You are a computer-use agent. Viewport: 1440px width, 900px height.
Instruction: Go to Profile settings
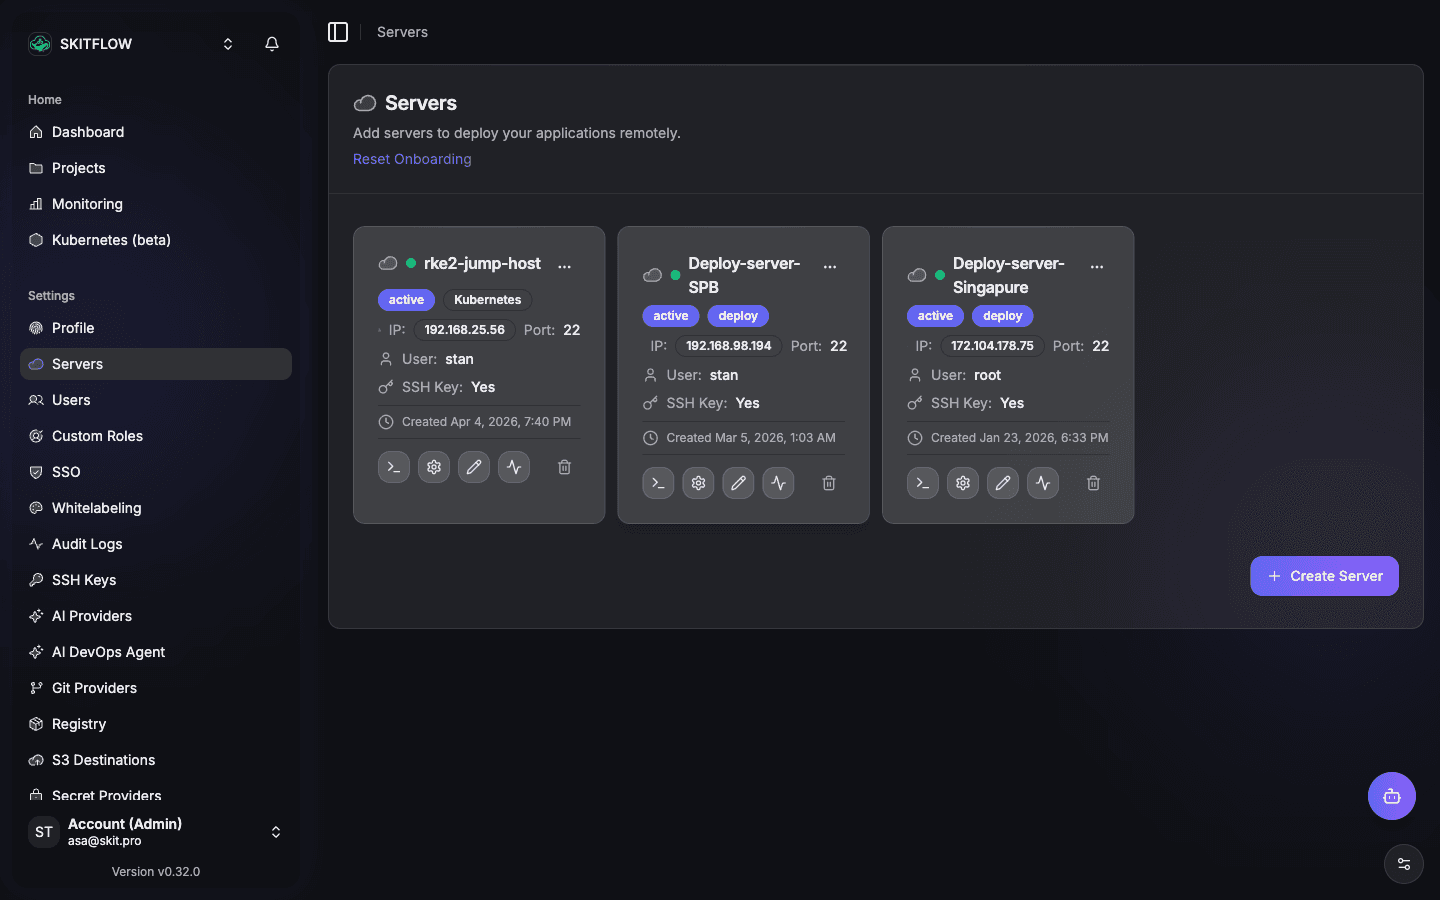click(156, 328)
